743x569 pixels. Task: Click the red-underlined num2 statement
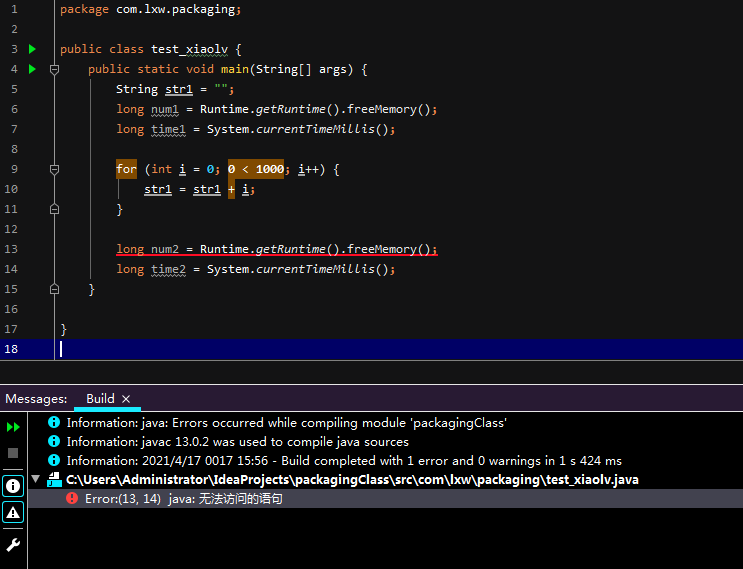[x=277, y=249]
